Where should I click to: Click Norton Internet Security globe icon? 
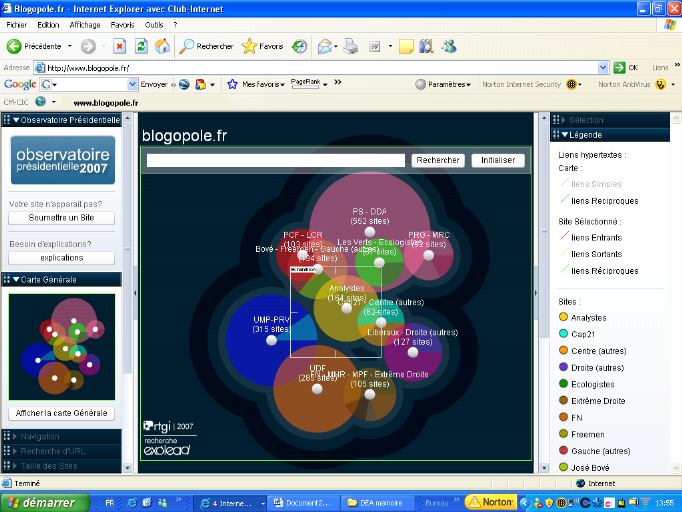(572, 84)
